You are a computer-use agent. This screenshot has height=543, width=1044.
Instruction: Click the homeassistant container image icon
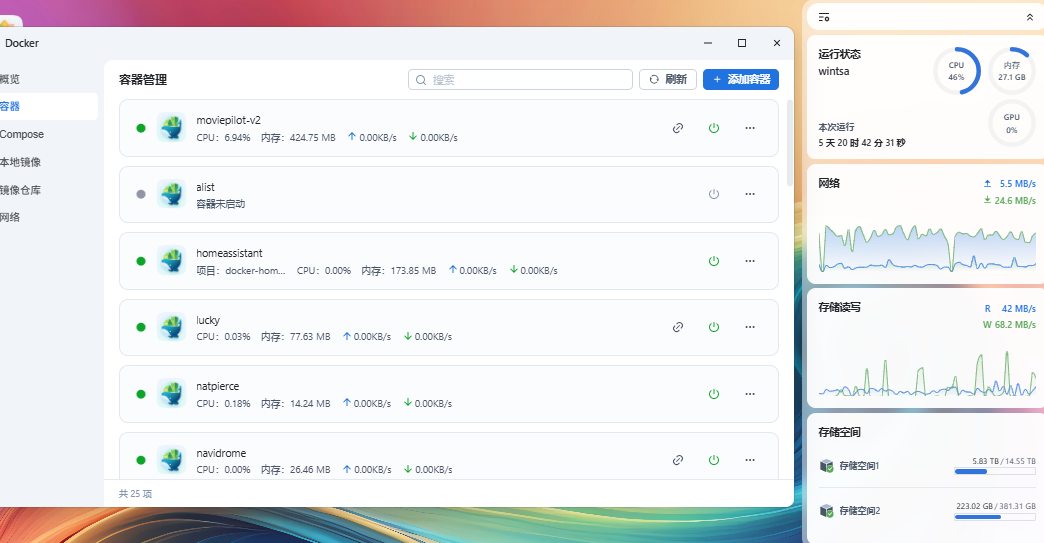pos(172,261)
